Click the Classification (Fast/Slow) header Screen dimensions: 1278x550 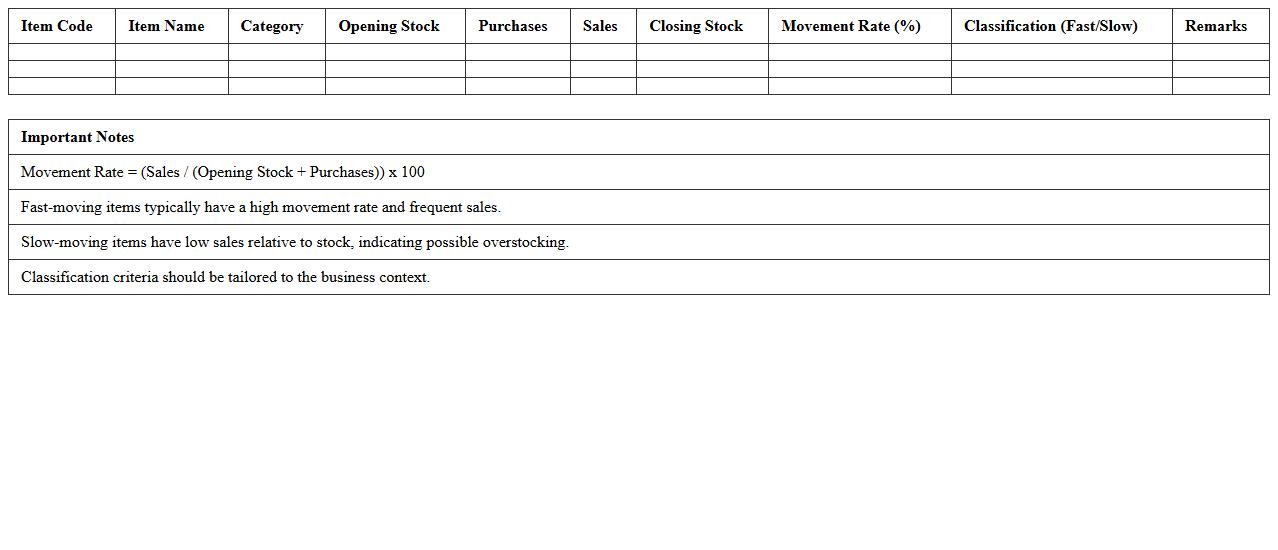(1051, 26)
